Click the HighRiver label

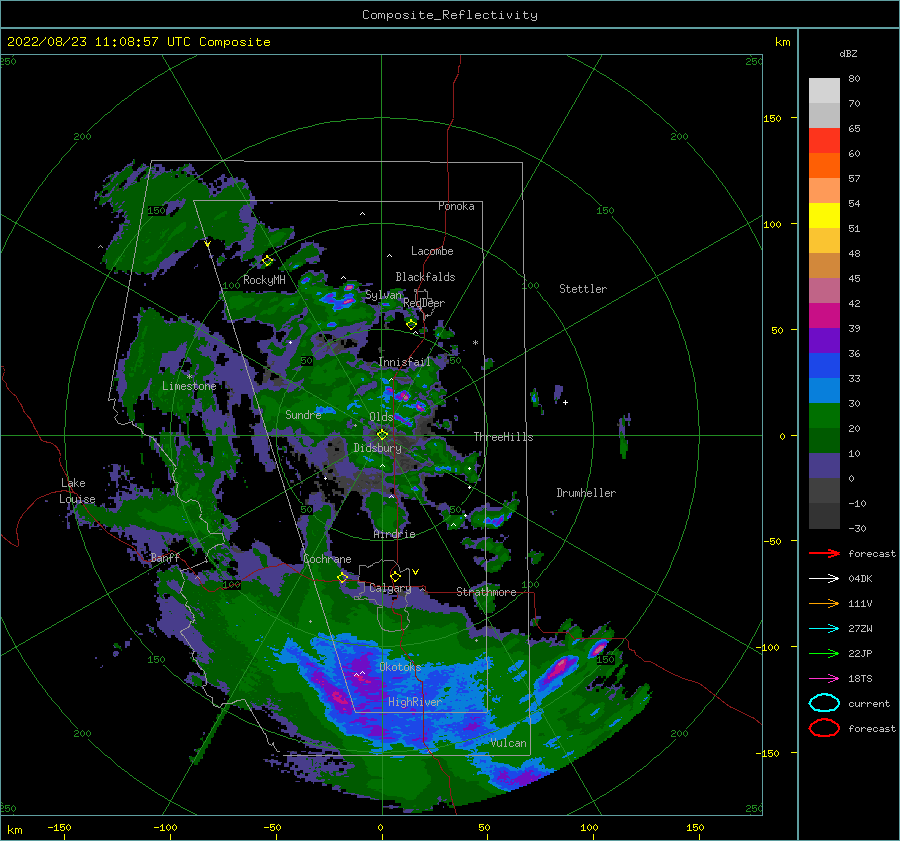[414, 702]
